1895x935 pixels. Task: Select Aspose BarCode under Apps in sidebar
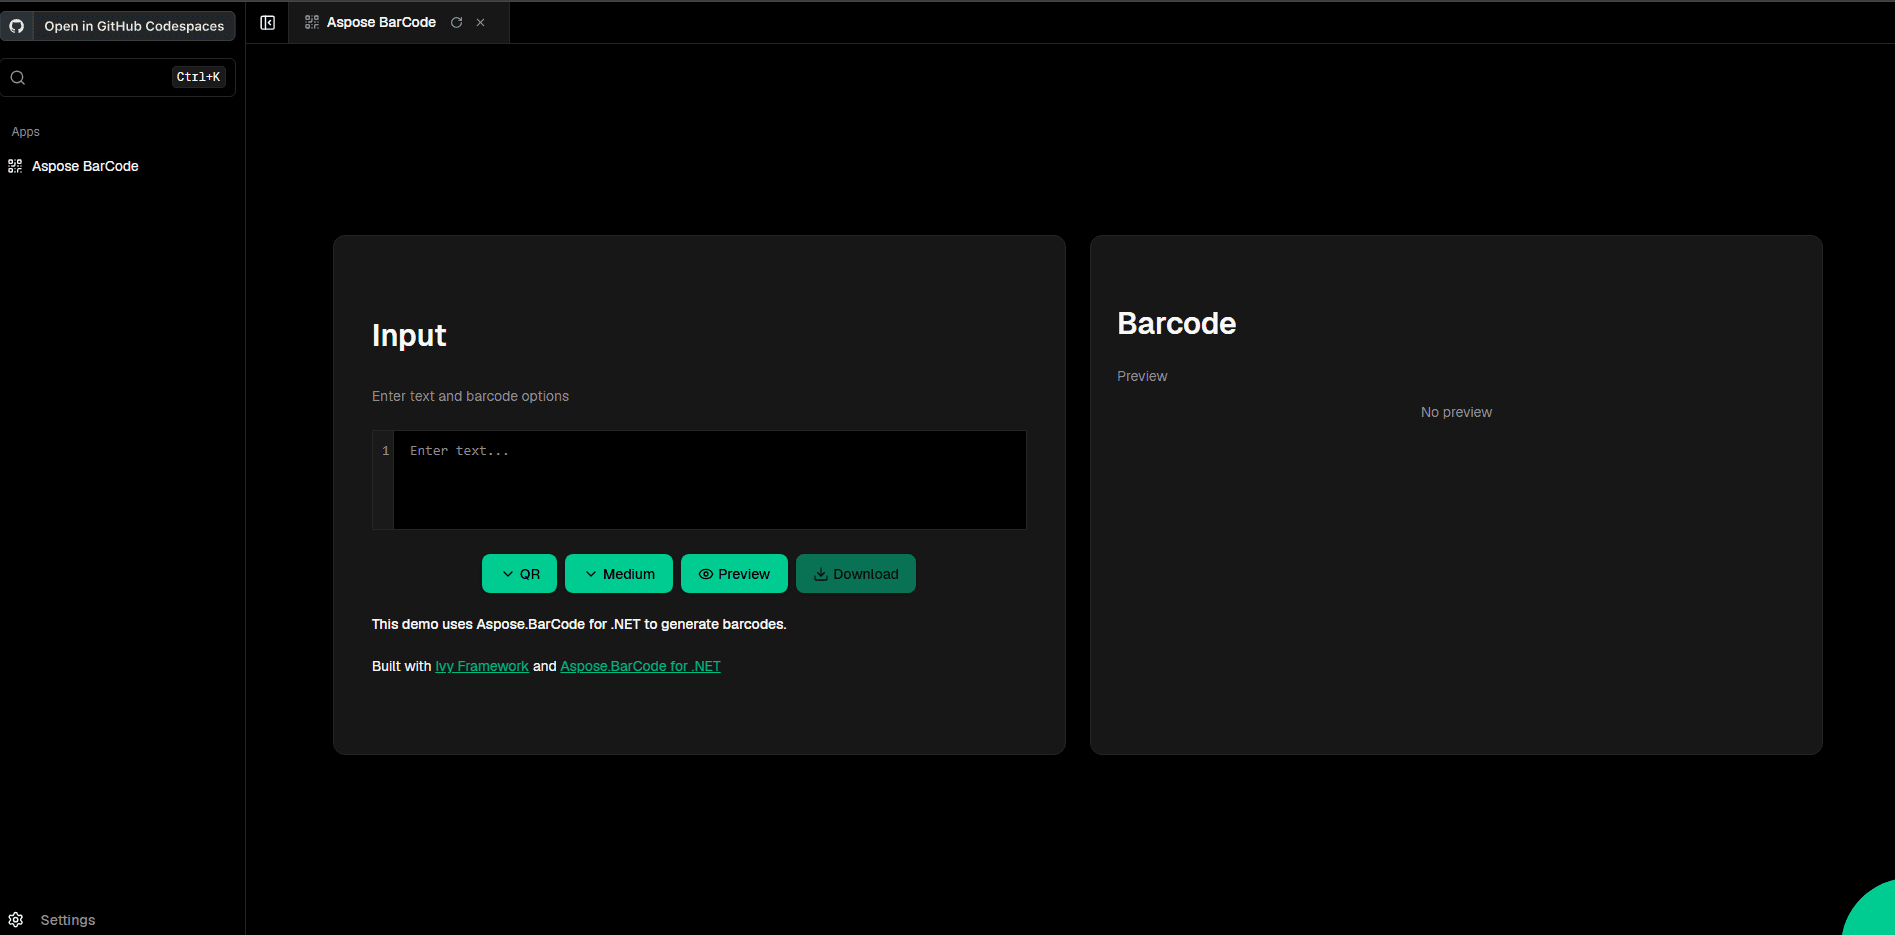click(x=85, y=165)
